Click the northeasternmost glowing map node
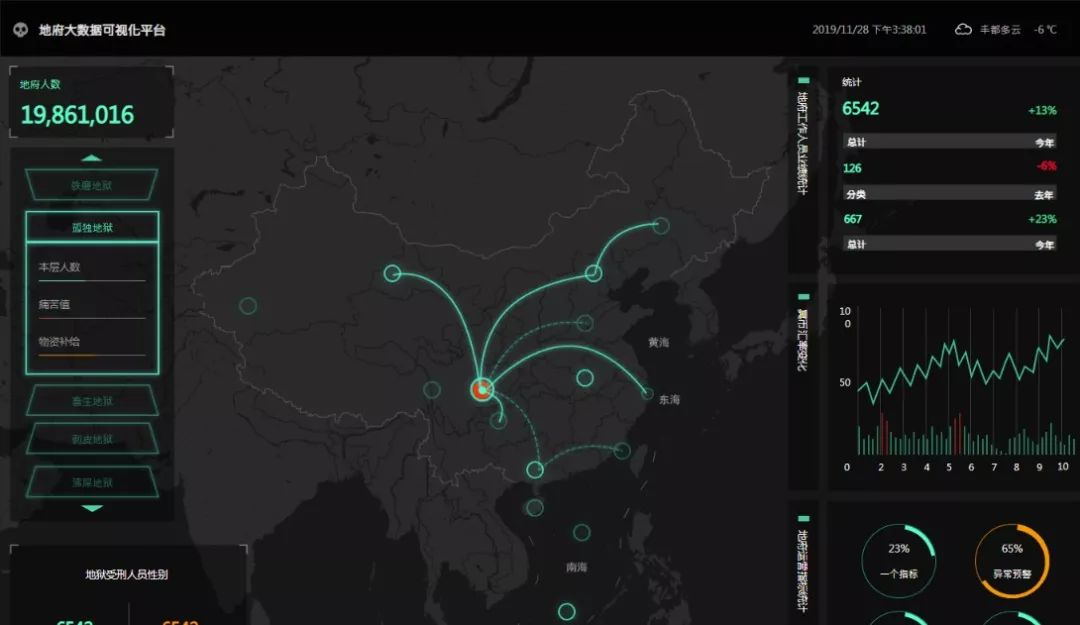Screen dimensions: 1080x625 (661, 225)
